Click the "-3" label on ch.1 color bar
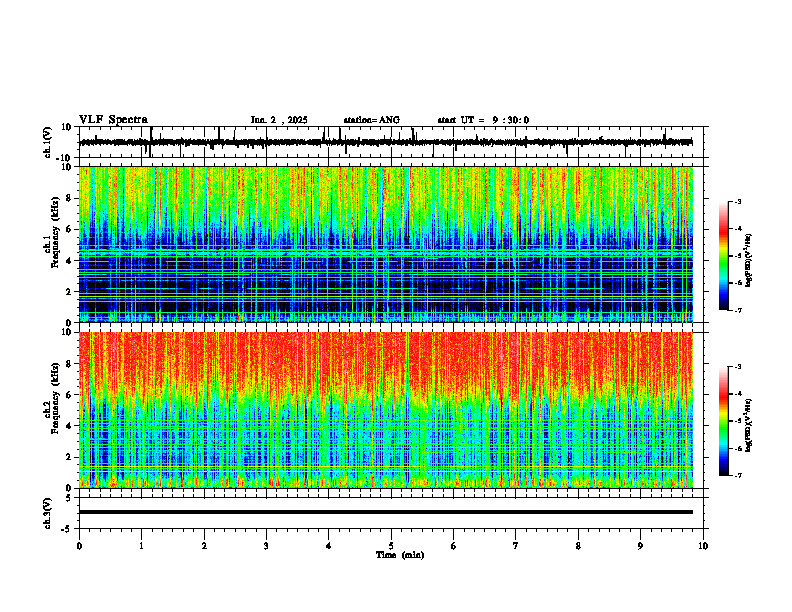 point(737,201)
